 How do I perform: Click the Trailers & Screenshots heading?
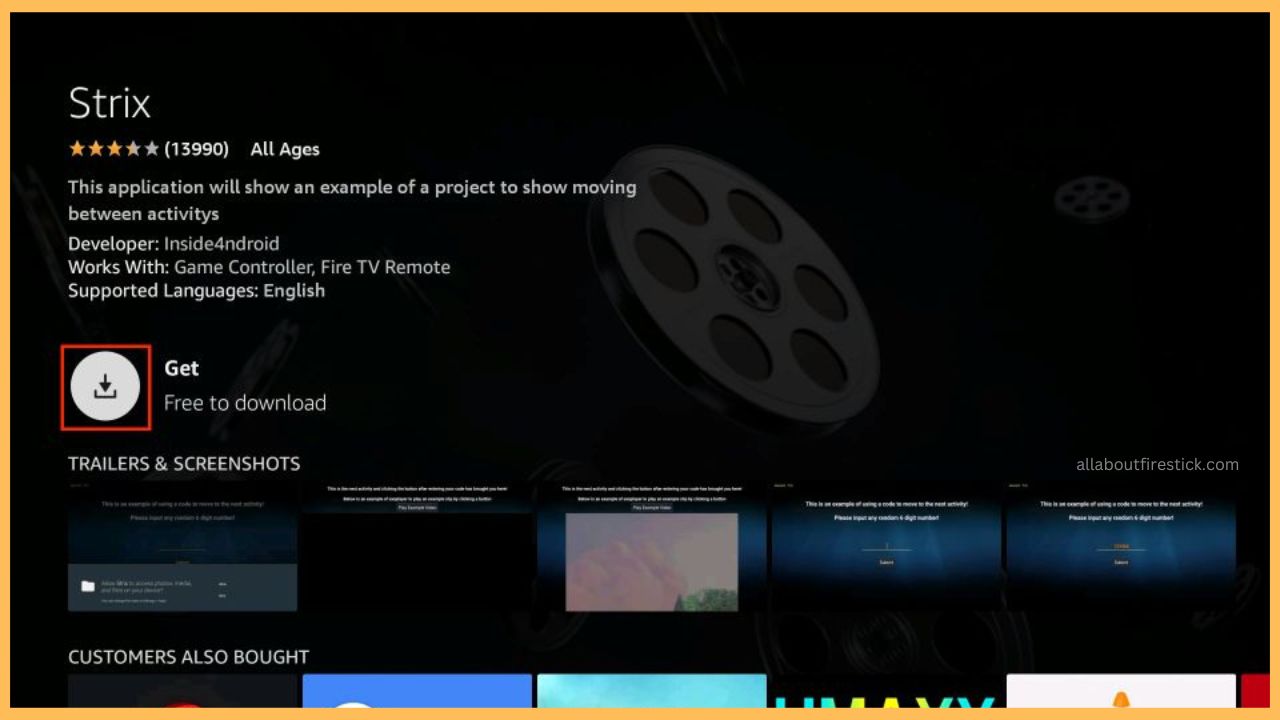(x=184, y=464)
